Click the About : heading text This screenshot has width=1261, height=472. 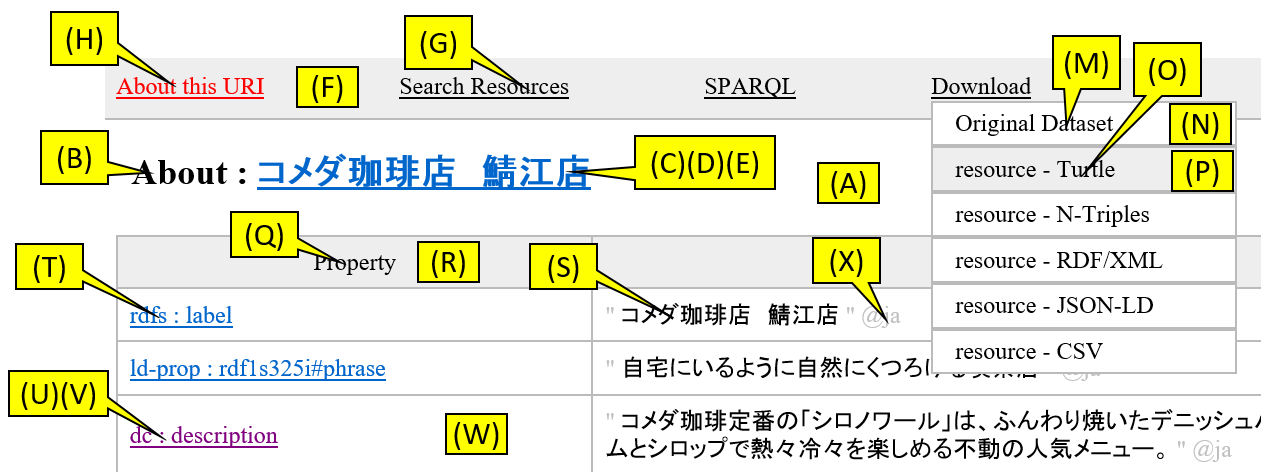pos(190,174)
